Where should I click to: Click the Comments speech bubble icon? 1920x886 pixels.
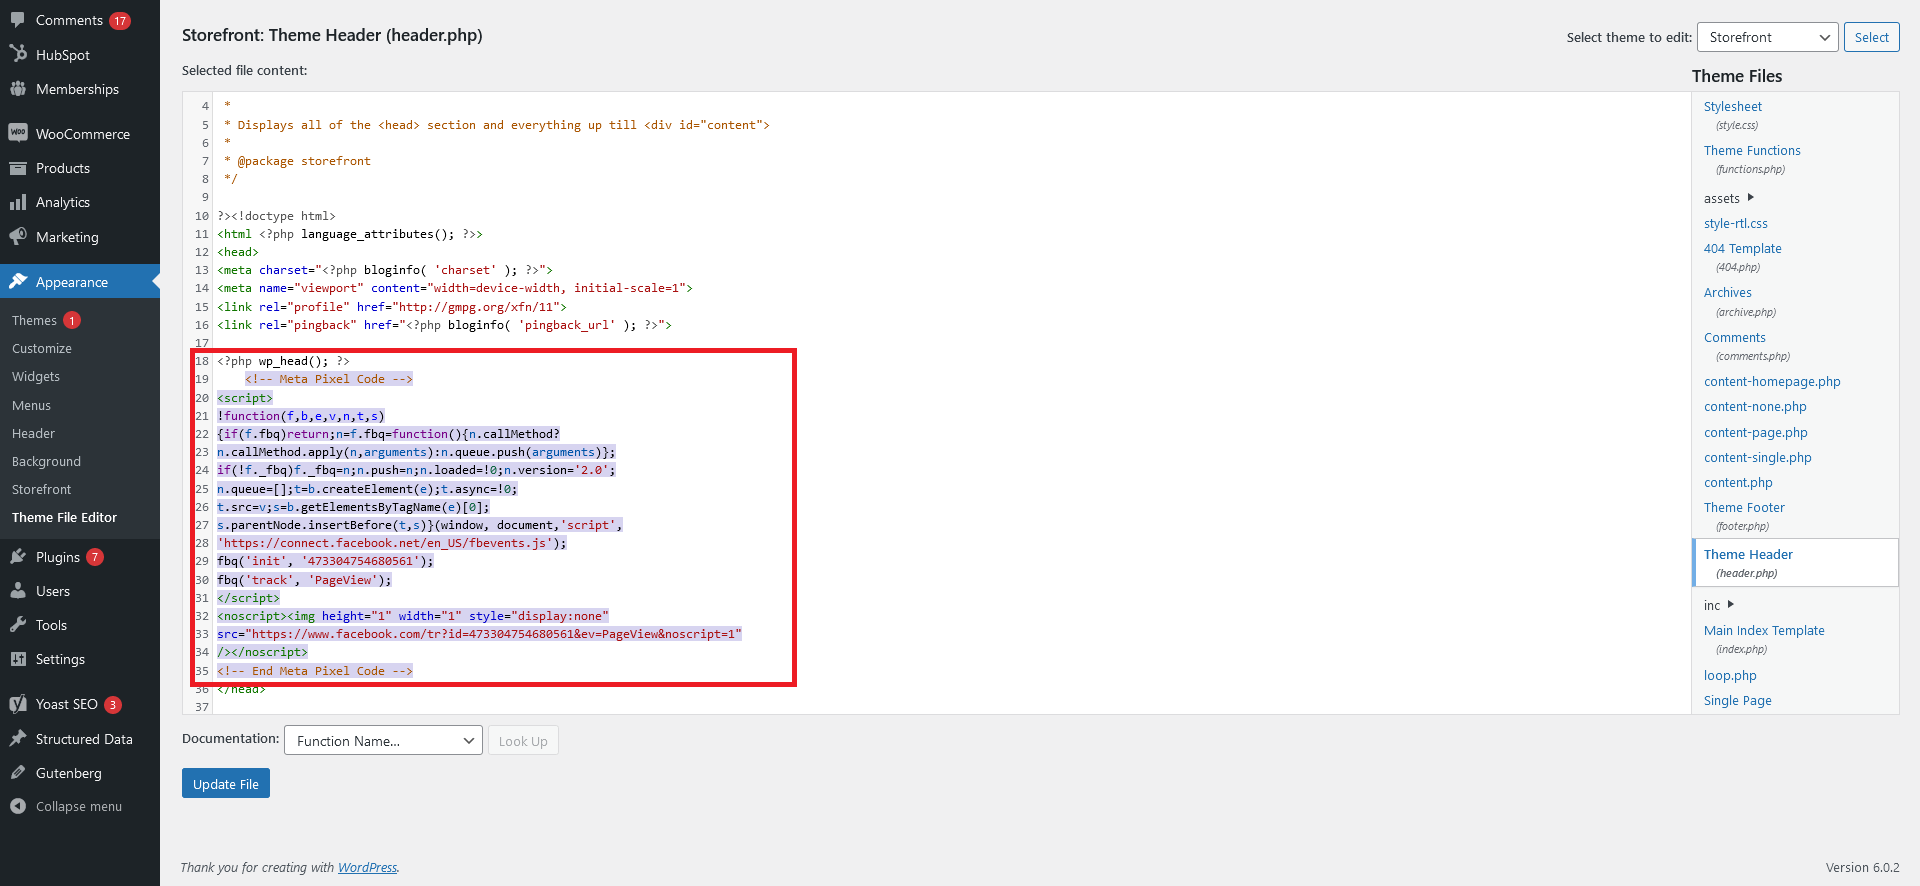[x=18, y=20]
